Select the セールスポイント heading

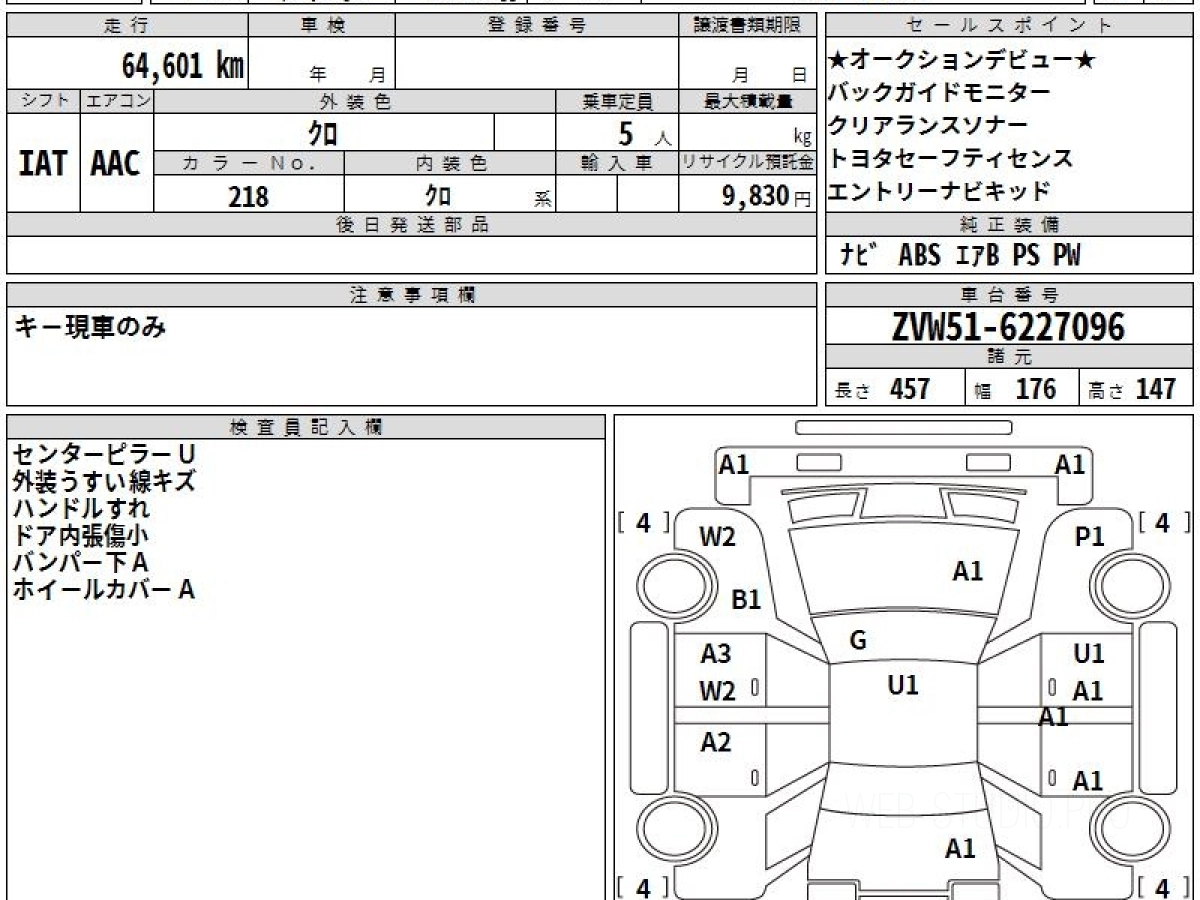(1009, 26)
